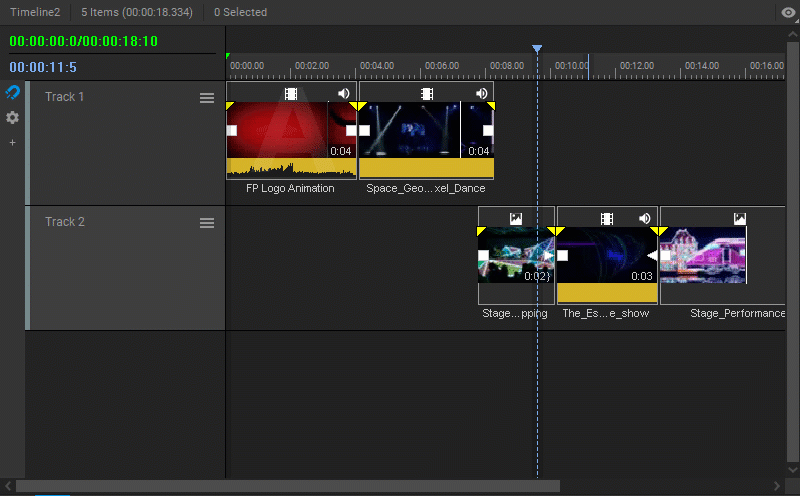Screen dimensions: 800x496
Task: Click film strip icon on Space_Geo clip
Action: pyautogui.click(x=427, y=94)
